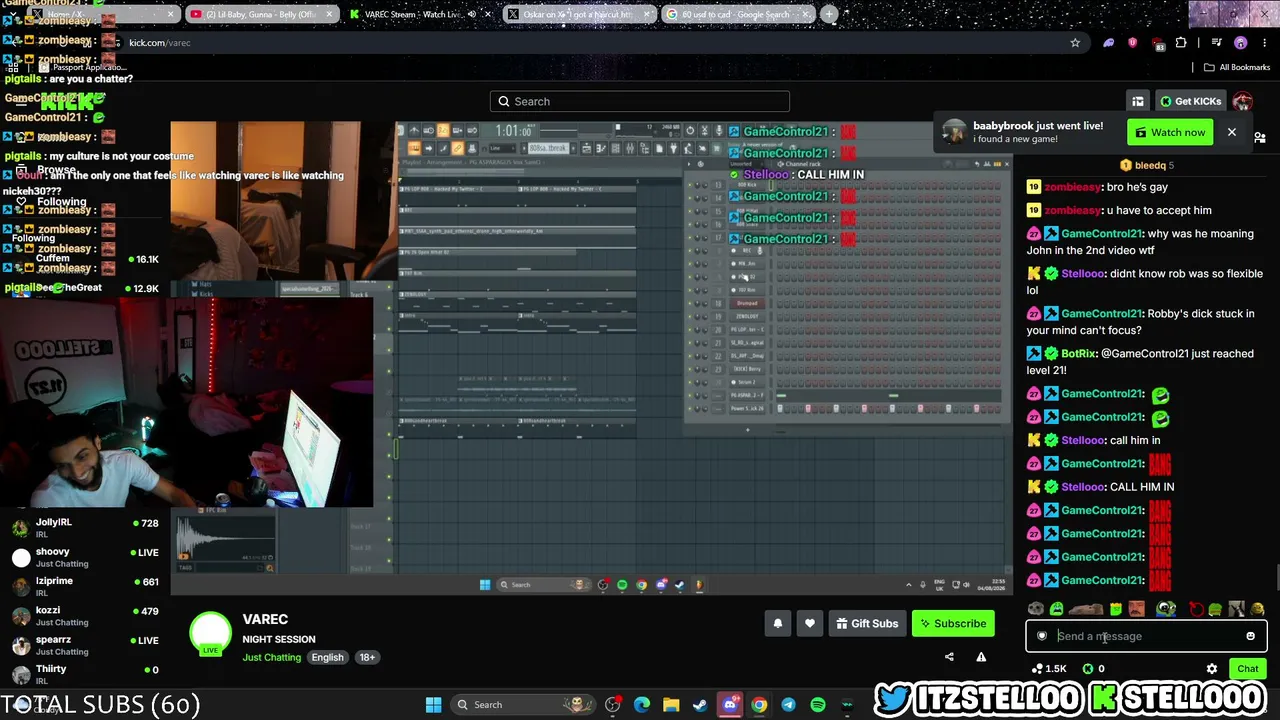Viewport: 1280px width, 720px height.
Task: Open the Windows Start menu
Action: click(433, 705)
